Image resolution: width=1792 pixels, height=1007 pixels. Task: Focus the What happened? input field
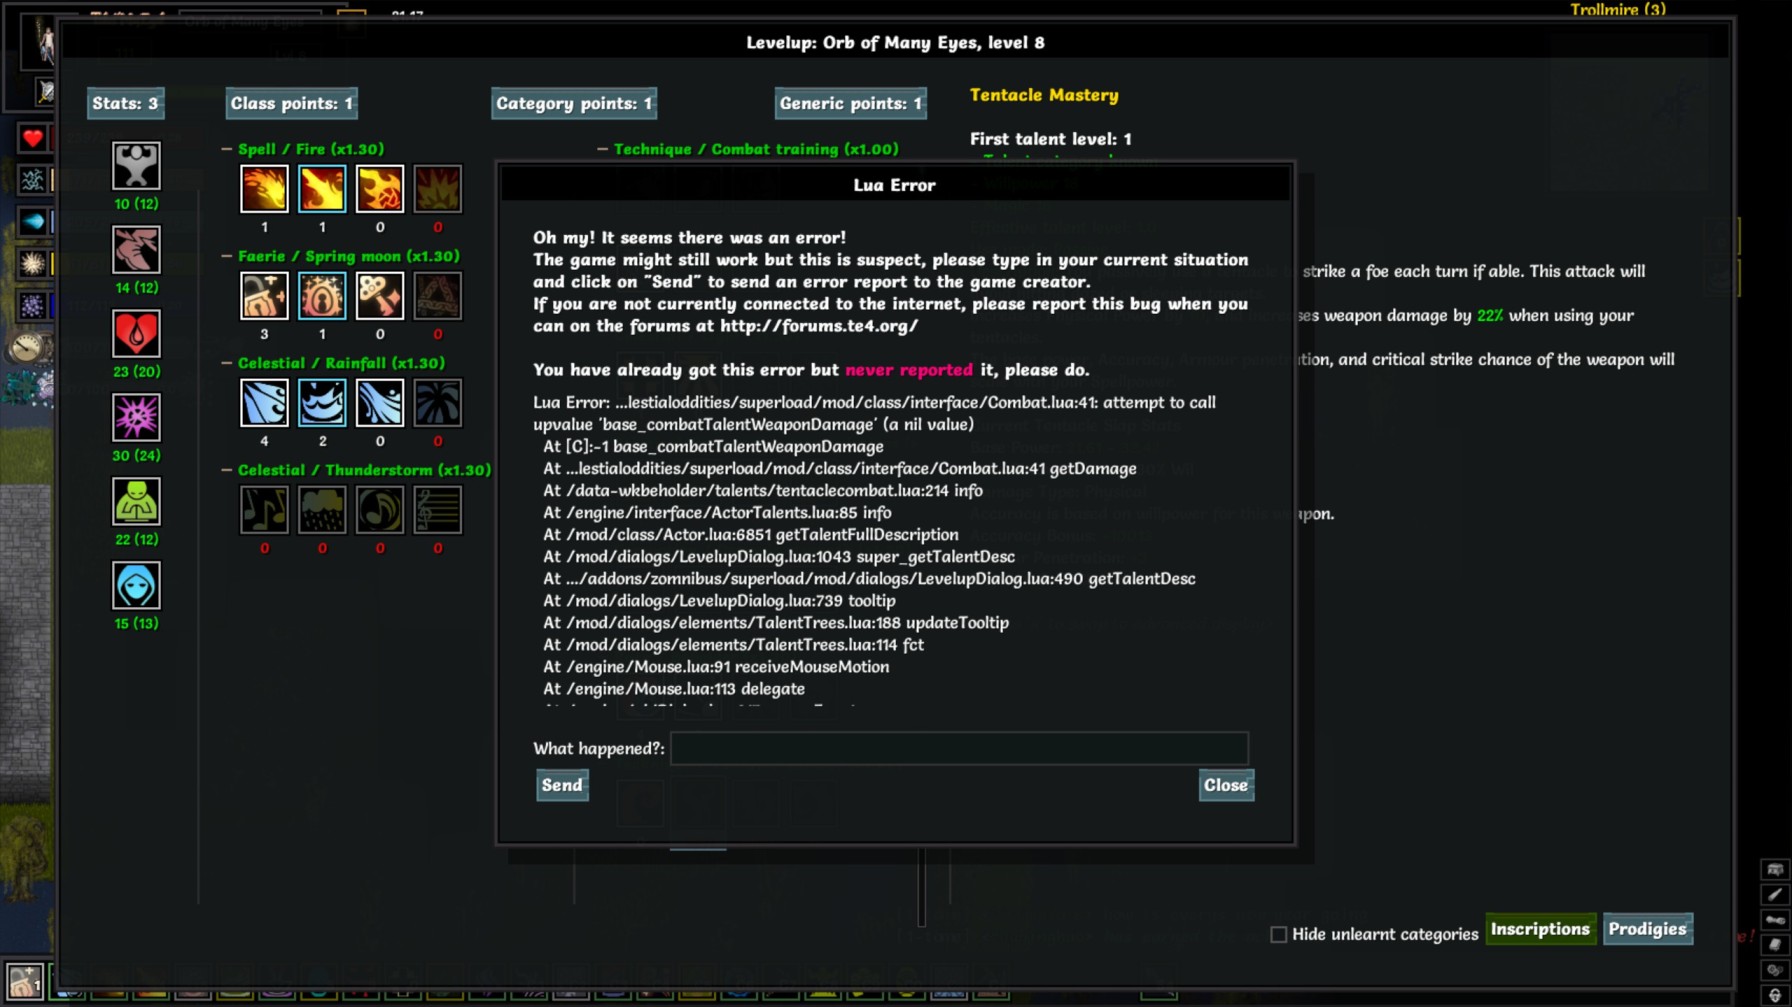[x=959, y=748]
